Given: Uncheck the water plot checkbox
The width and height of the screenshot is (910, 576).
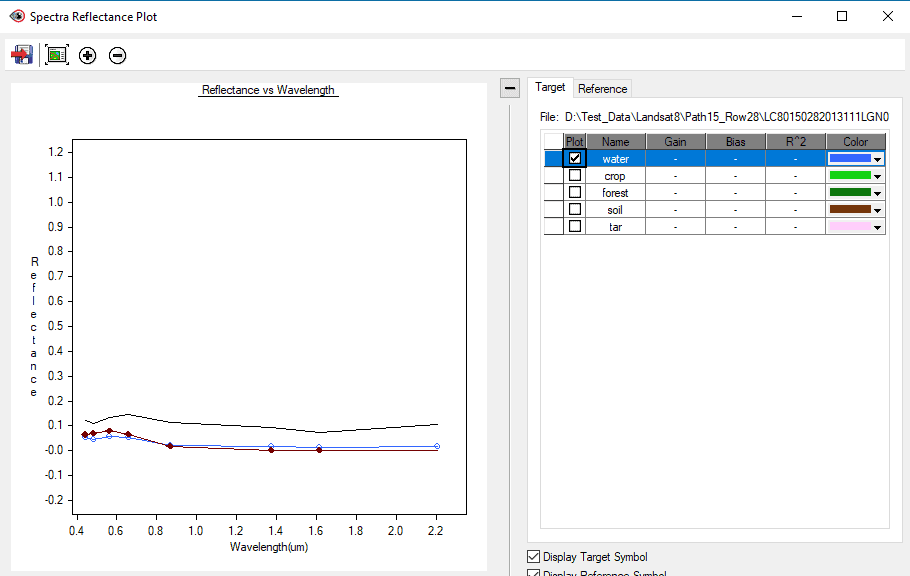Looking at the screenshot, I should pyautogui.click(x=575, y=158).
